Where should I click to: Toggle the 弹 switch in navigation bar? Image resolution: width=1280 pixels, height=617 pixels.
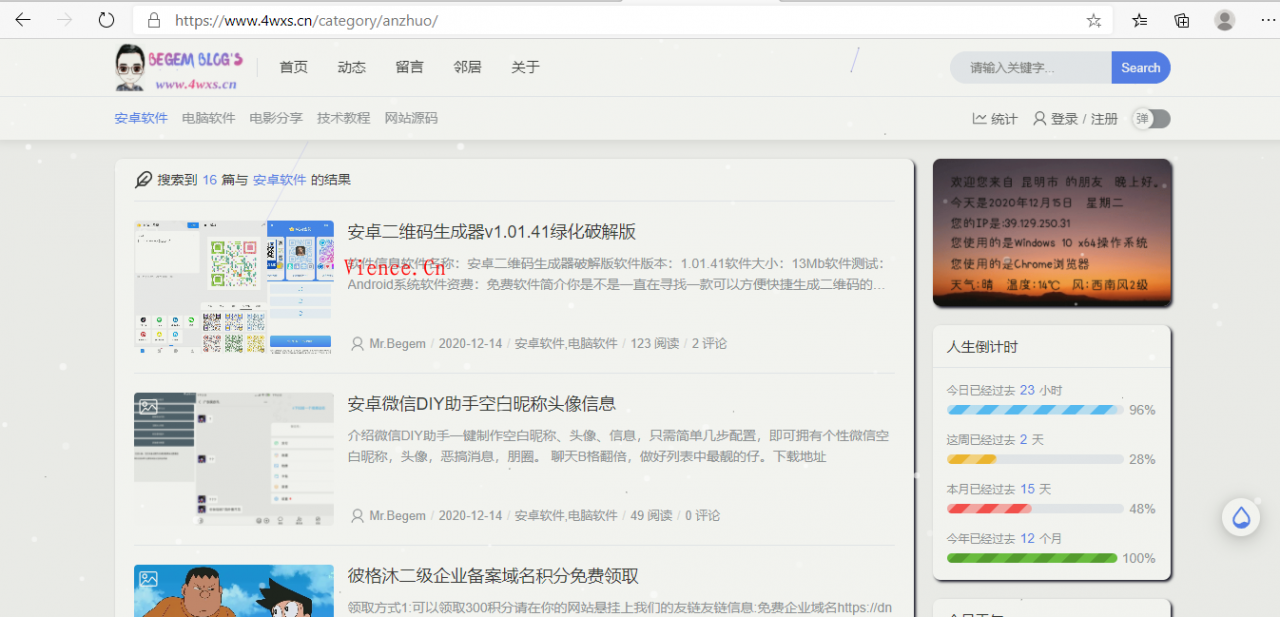pos(1151,119)
